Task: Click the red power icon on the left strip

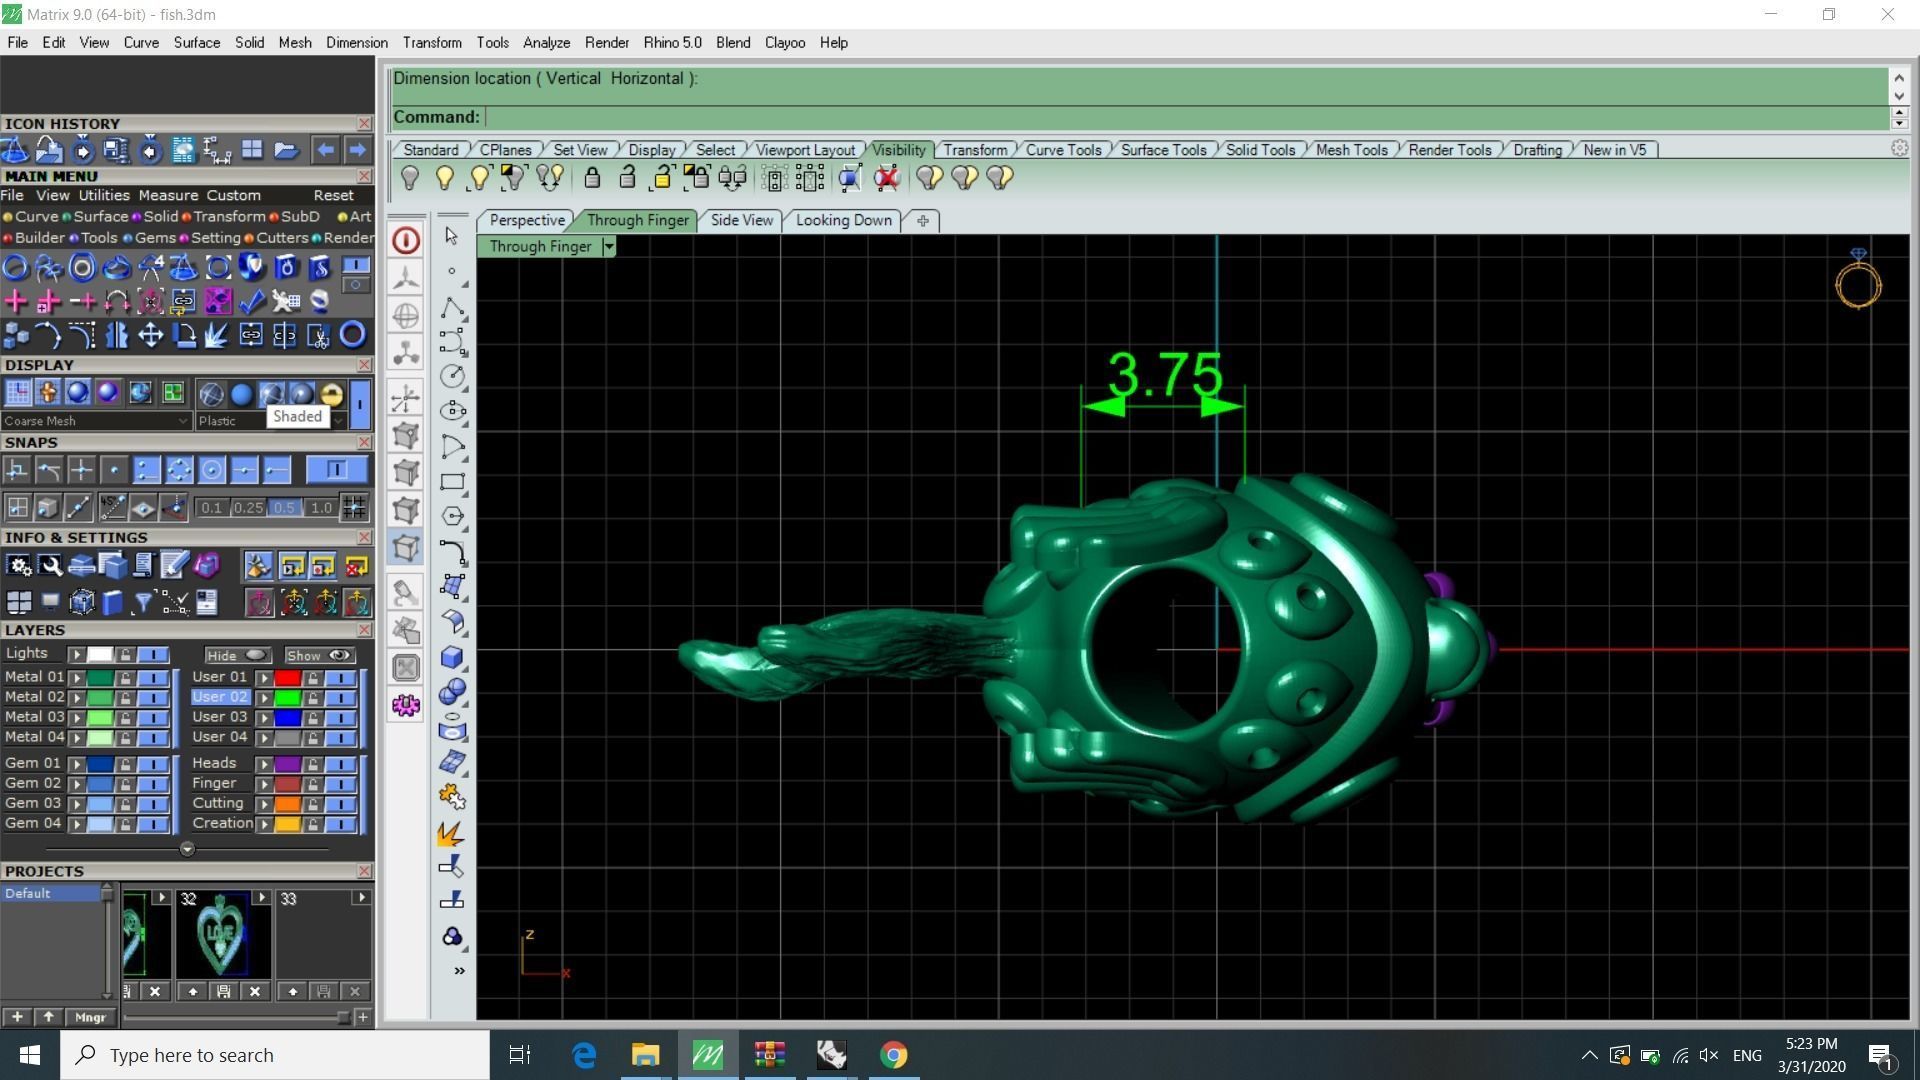Action: 406,240
